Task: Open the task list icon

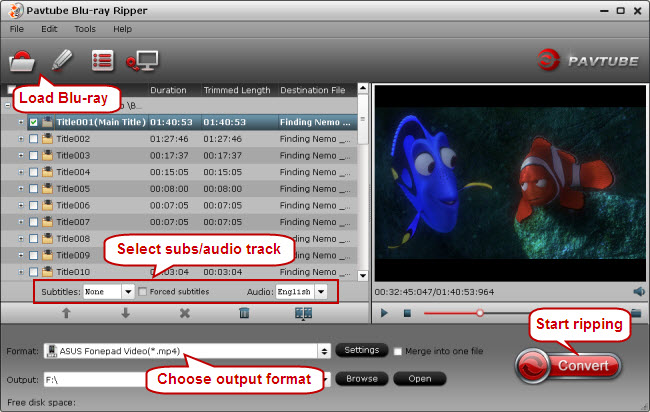Action: (102, 61)
